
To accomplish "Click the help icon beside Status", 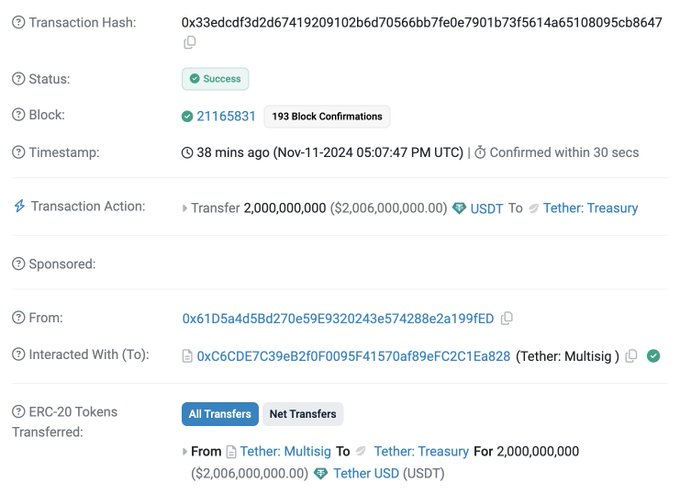I will pyautogui.click(x=19, y=79).
